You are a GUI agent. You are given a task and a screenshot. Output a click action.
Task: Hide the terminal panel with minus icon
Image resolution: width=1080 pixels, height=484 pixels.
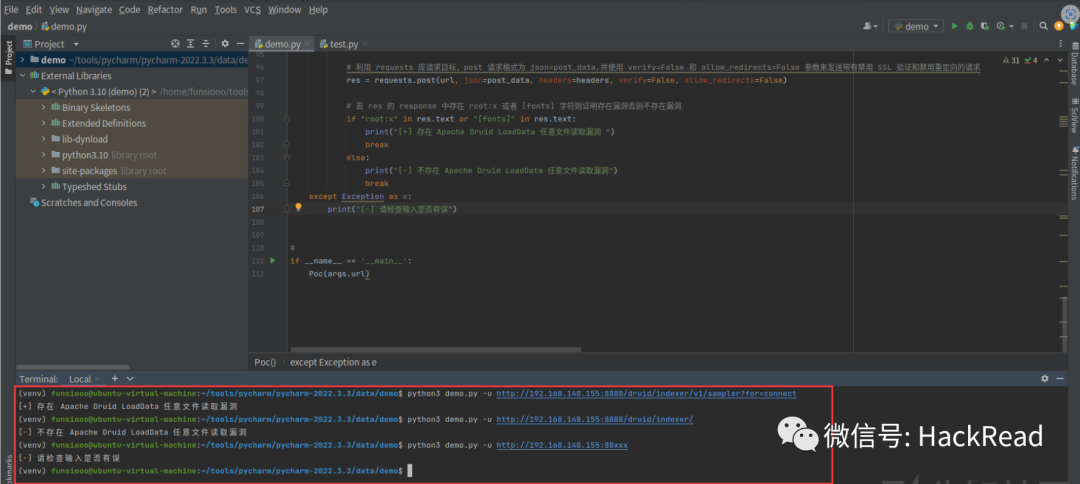[x=1060, y=379]
